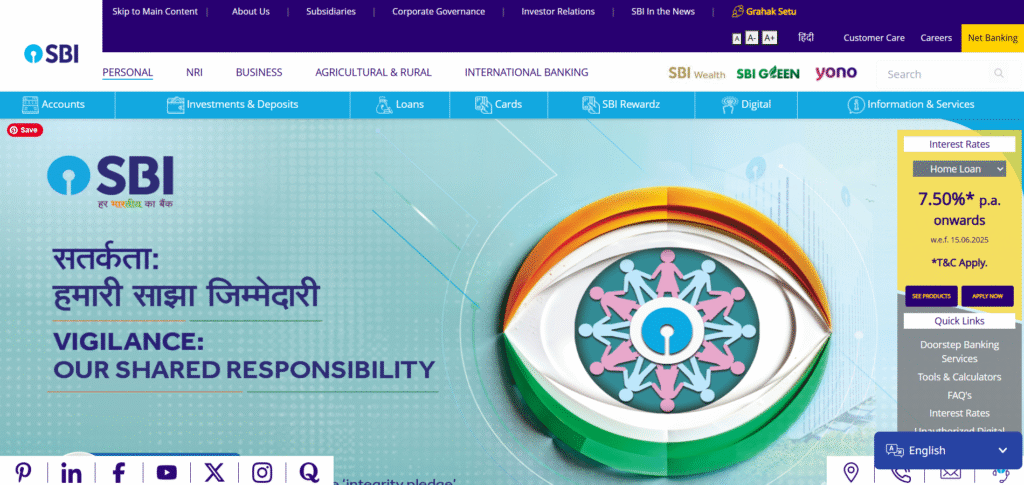Click into the Search input field
The height and width of the screenshot is (485, 1024).
(936, 74)
